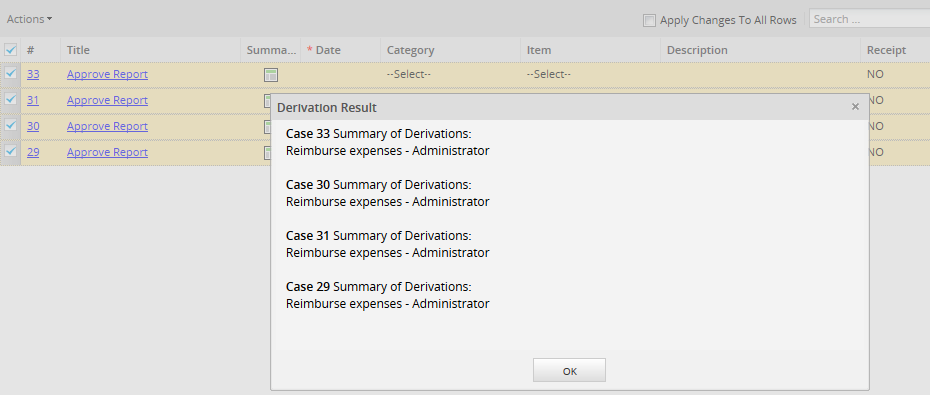Sort by the Title column header
930x395 pixels.
78,50
